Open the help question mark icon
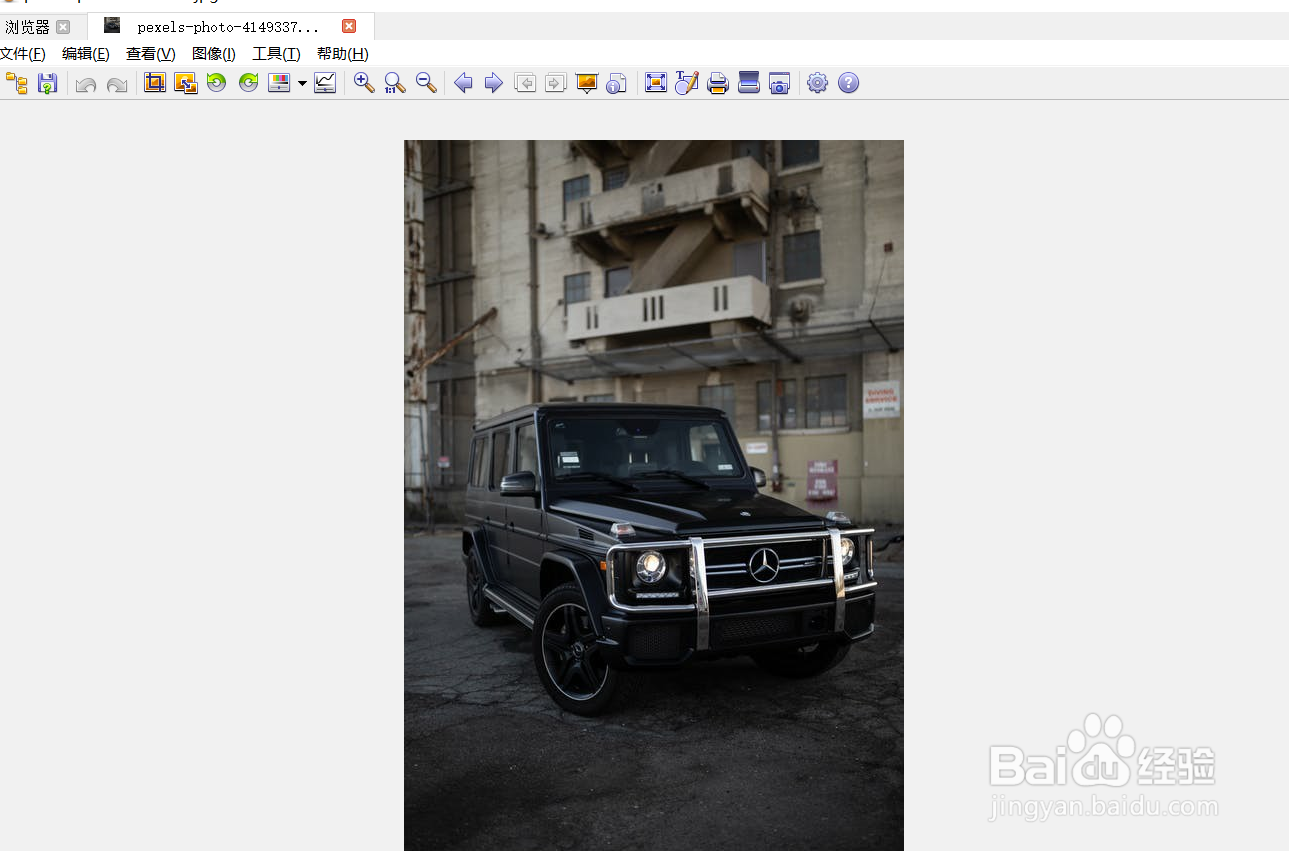This screenshot has width=1289, height=851. click(849, 83)
